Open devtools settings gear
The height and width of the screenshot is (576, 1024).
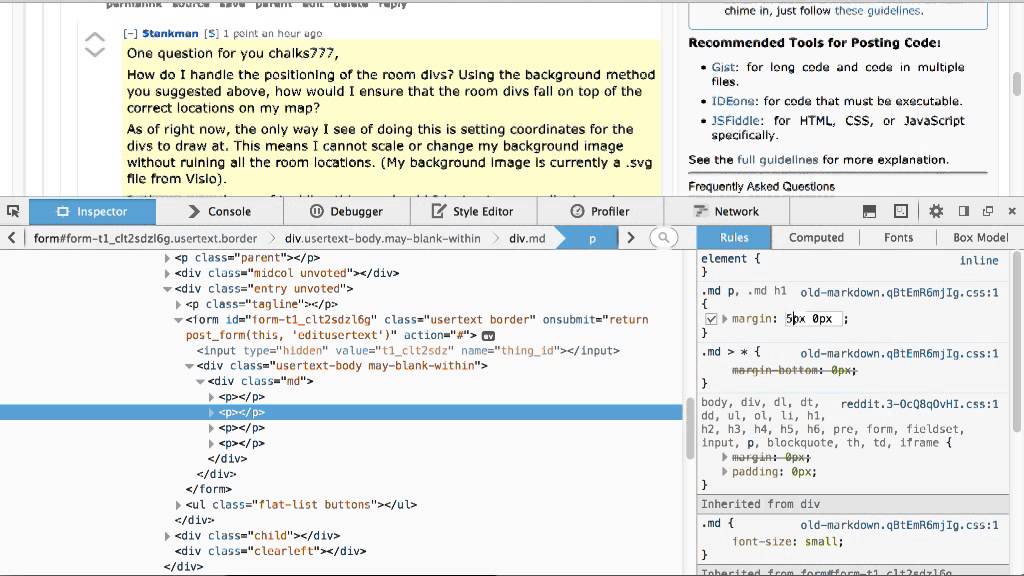coord(936,211)
